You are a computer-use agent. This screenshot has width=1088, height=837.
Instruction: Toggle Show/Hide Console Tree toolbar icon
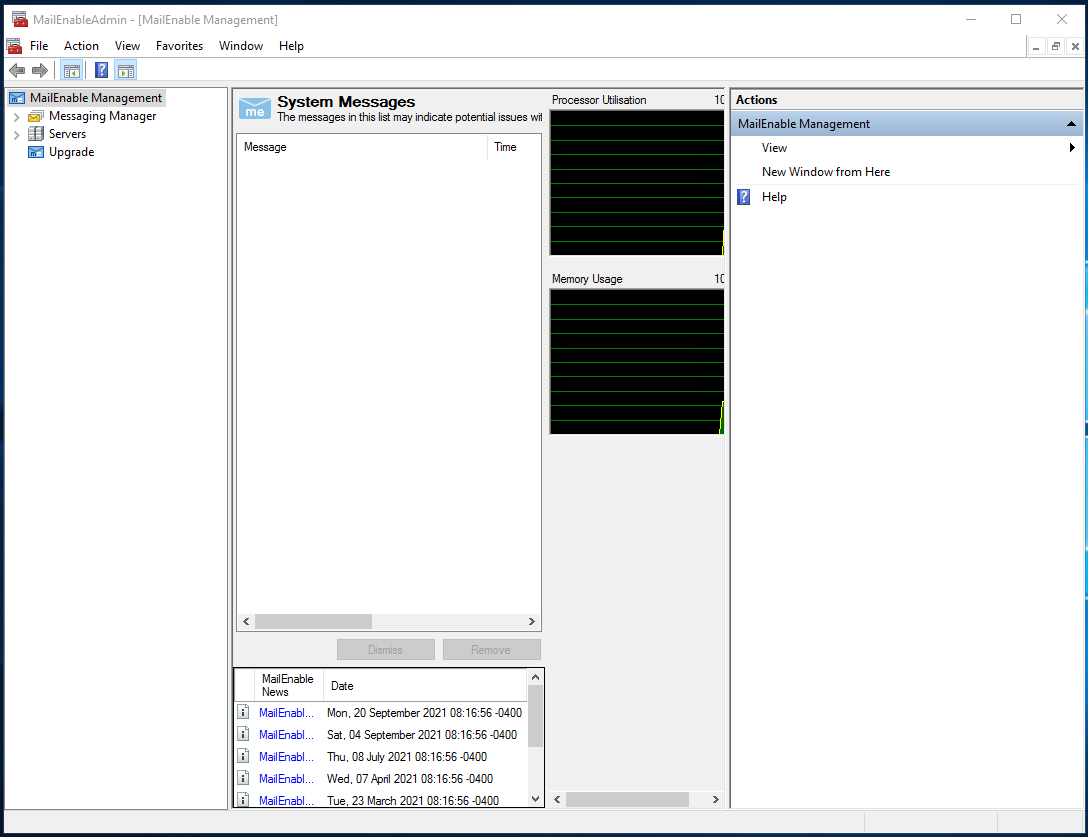click(71, 70)
